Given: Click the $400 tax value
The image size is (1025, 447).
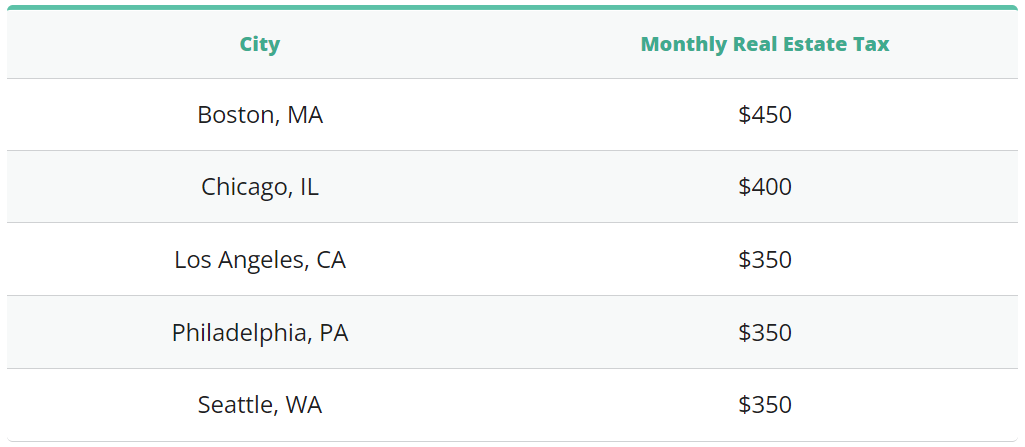Looking at the screenshot, I should click(x=765, y=187).
